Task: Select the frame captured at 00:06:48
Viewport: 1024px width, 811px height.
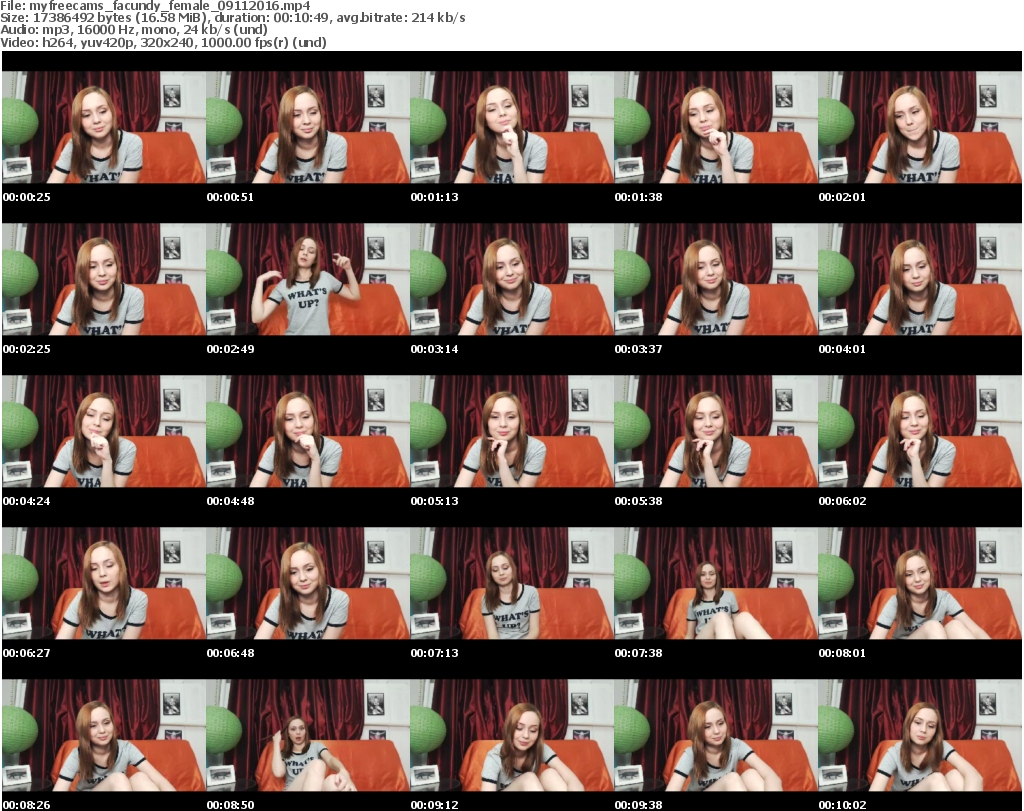Action: [308, 584]
